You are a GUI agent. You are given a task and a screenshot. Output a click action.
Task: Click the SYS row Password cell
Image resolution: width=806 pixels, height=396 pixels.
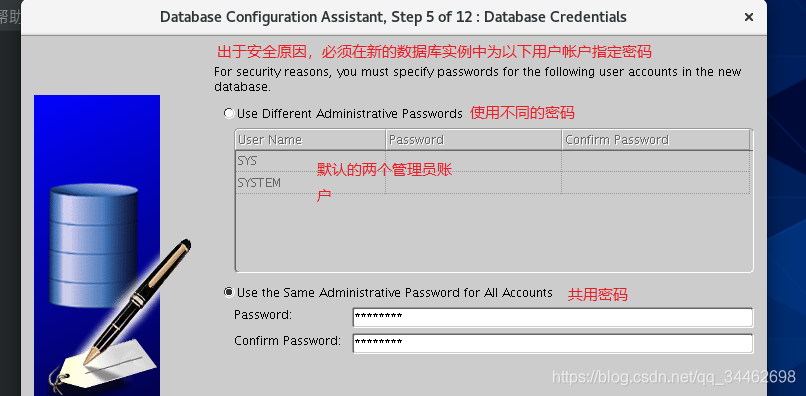click(x=473, y=161)
